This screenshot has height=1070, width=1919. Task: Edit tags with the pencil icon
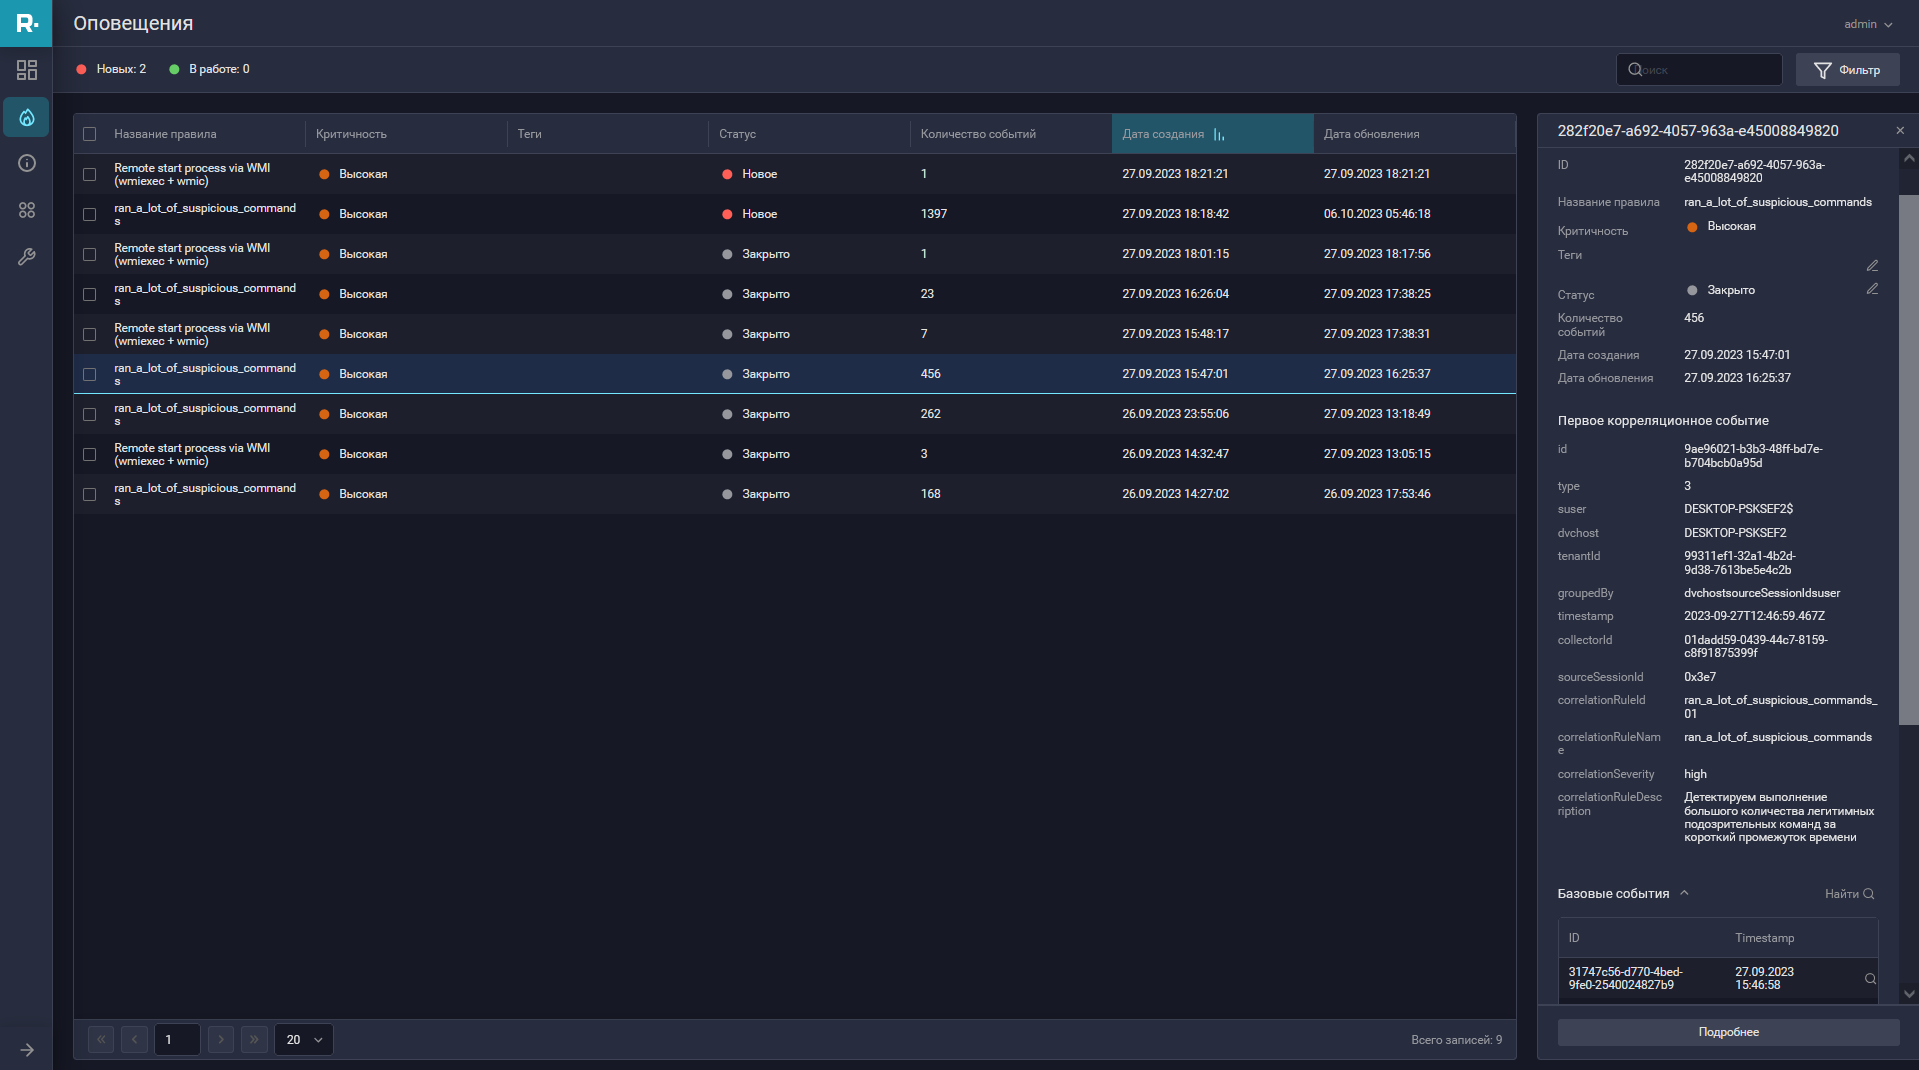point(1872,265)
